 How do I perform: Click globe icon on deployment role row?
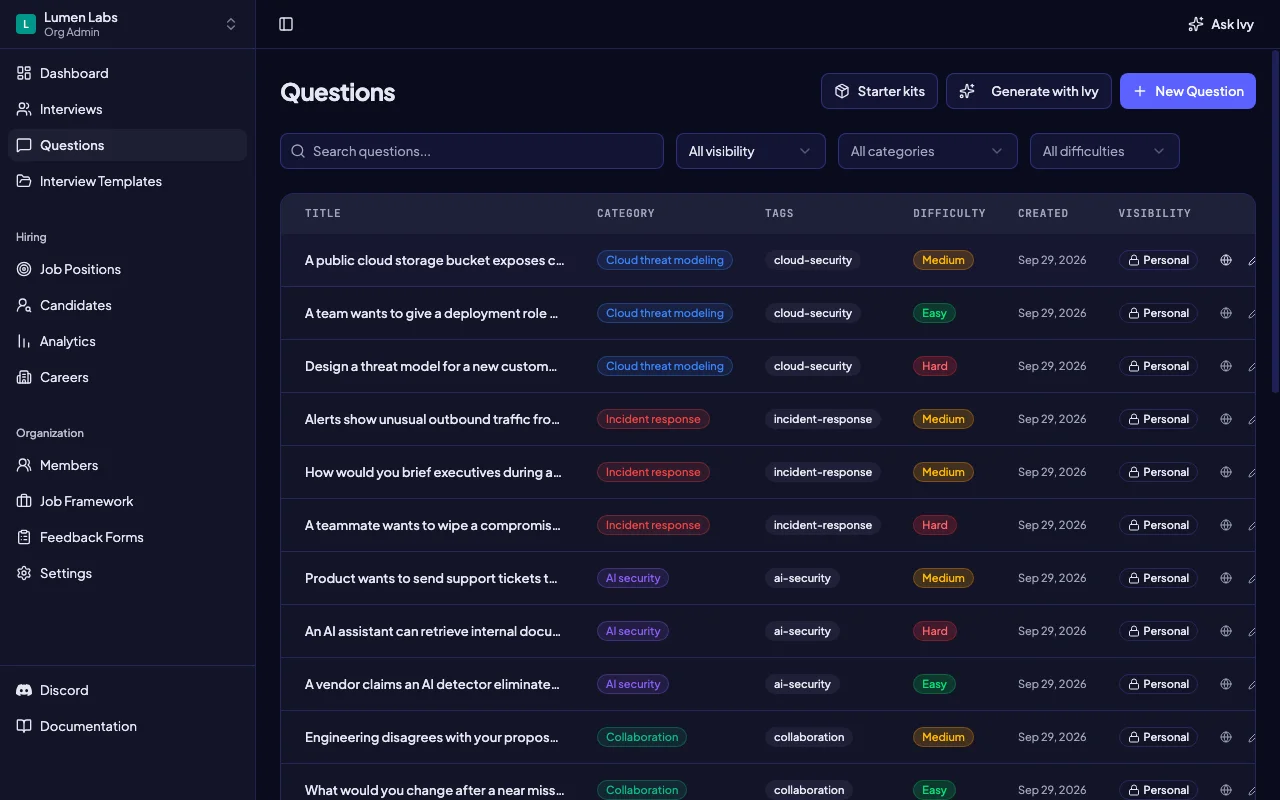(x=1226, y=313)
